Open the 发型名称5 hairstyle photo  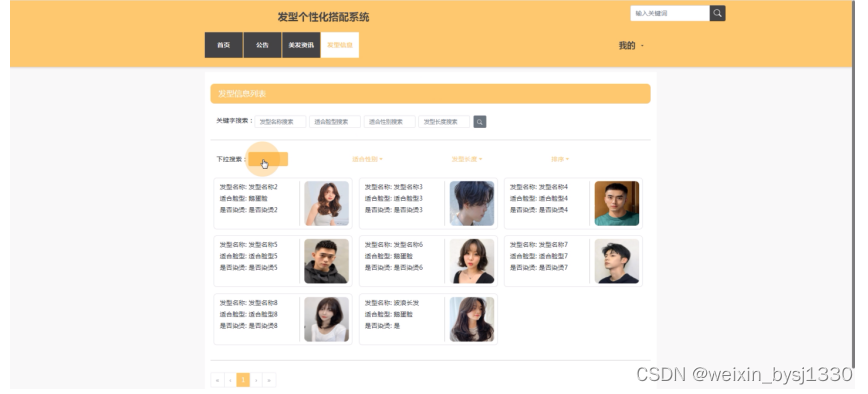pyautogui.click(x=327, y=261)
